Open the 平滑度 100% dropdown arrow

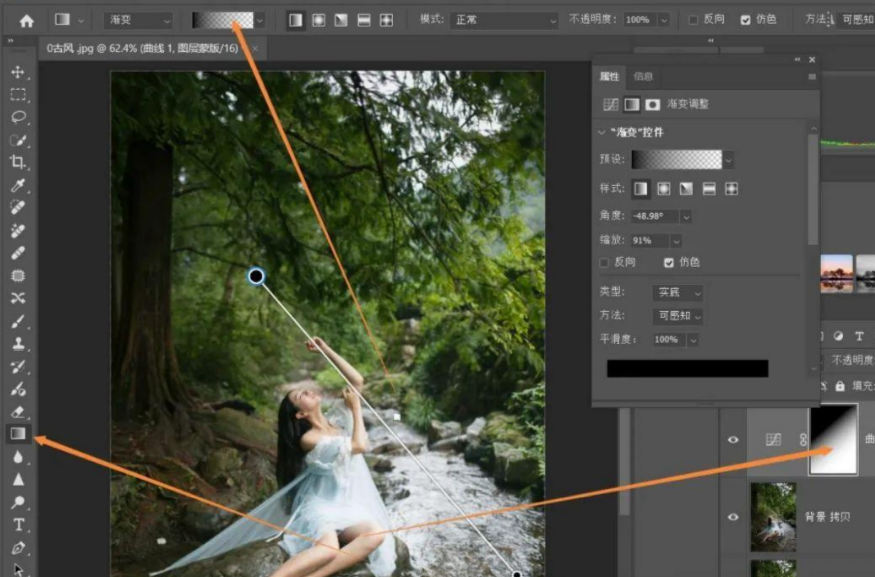(693, 340)
